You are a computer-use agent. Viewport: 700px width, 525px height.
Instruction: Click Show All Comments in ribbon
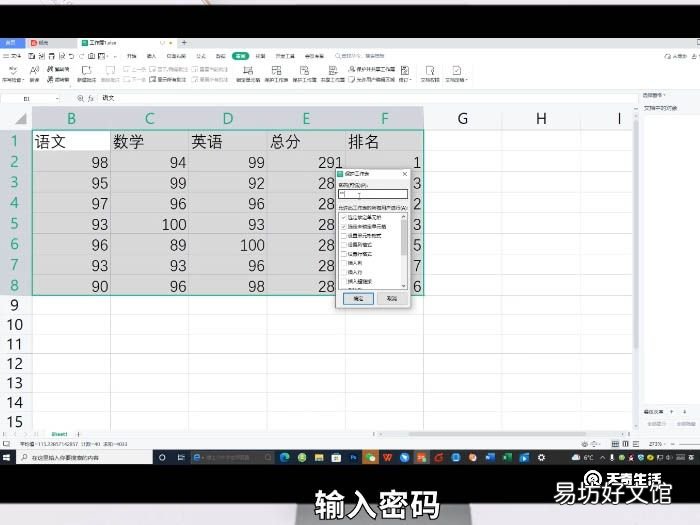click(167, 79)
